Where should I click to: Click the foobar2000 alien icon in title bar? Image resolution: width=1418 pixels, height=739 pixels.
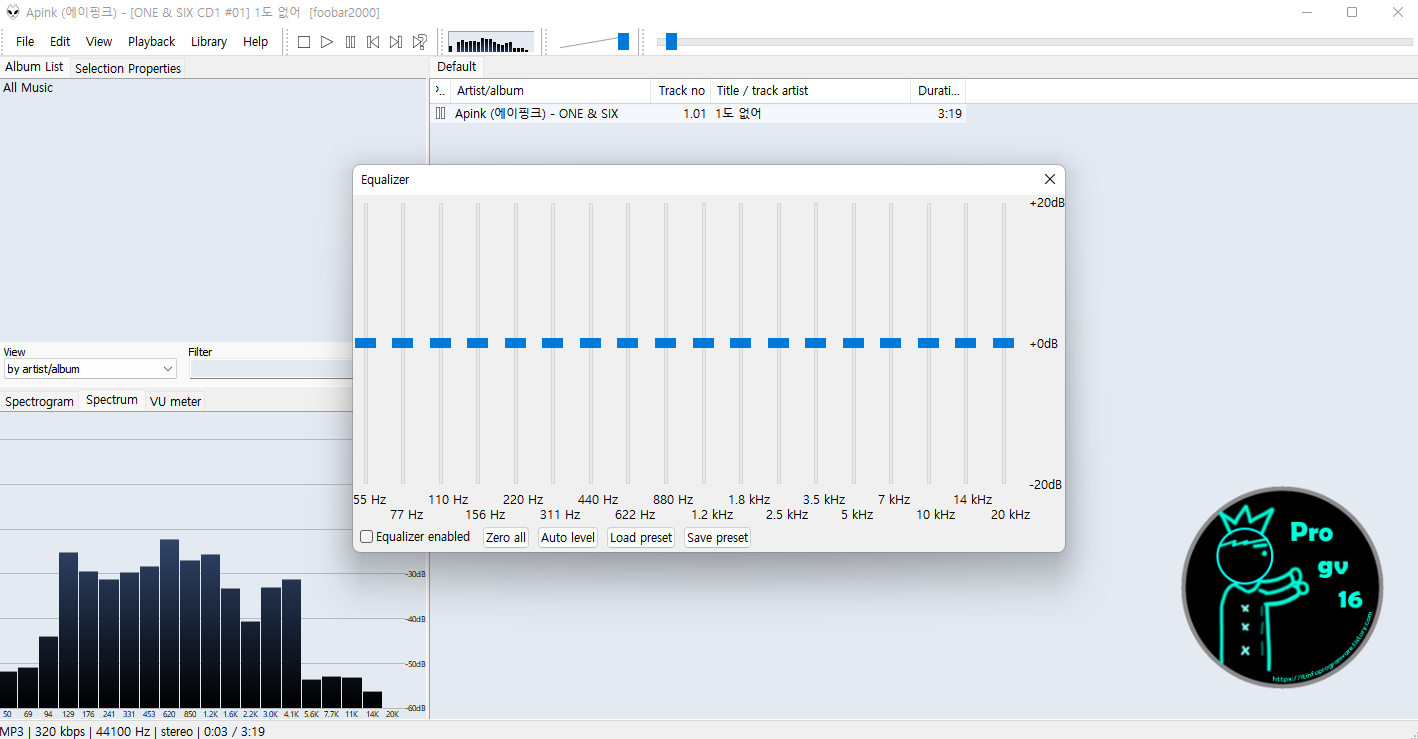[x=12, y=12]
